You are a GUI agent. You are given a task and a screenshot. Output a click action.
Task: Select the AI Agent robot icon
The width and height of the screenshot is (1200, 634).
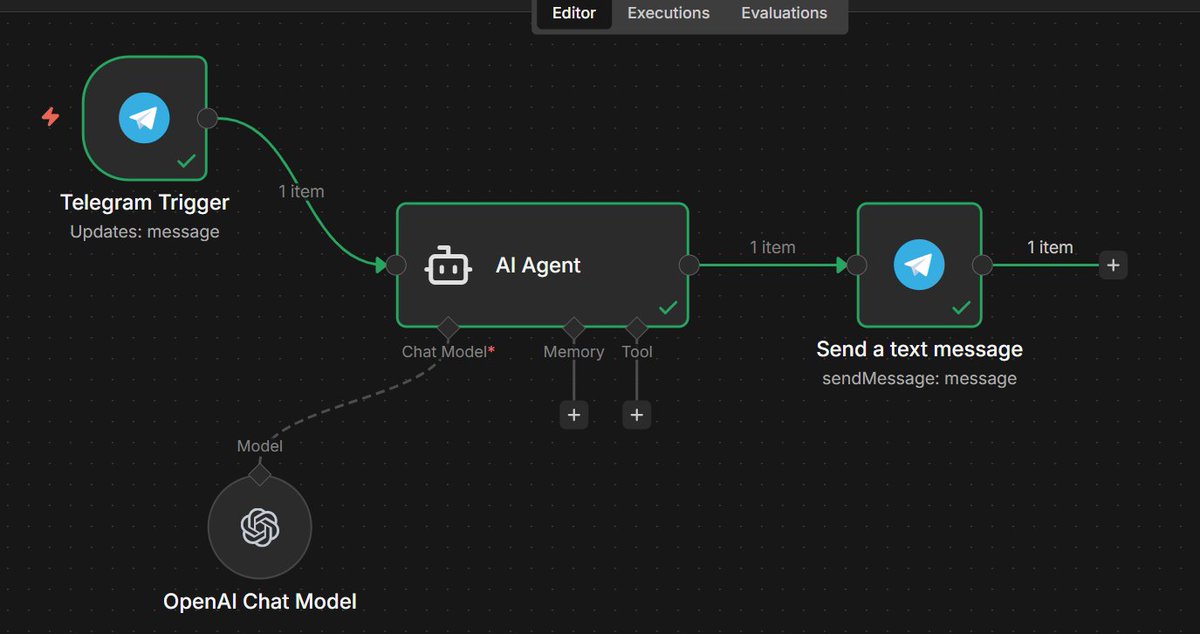click(448, 265)
